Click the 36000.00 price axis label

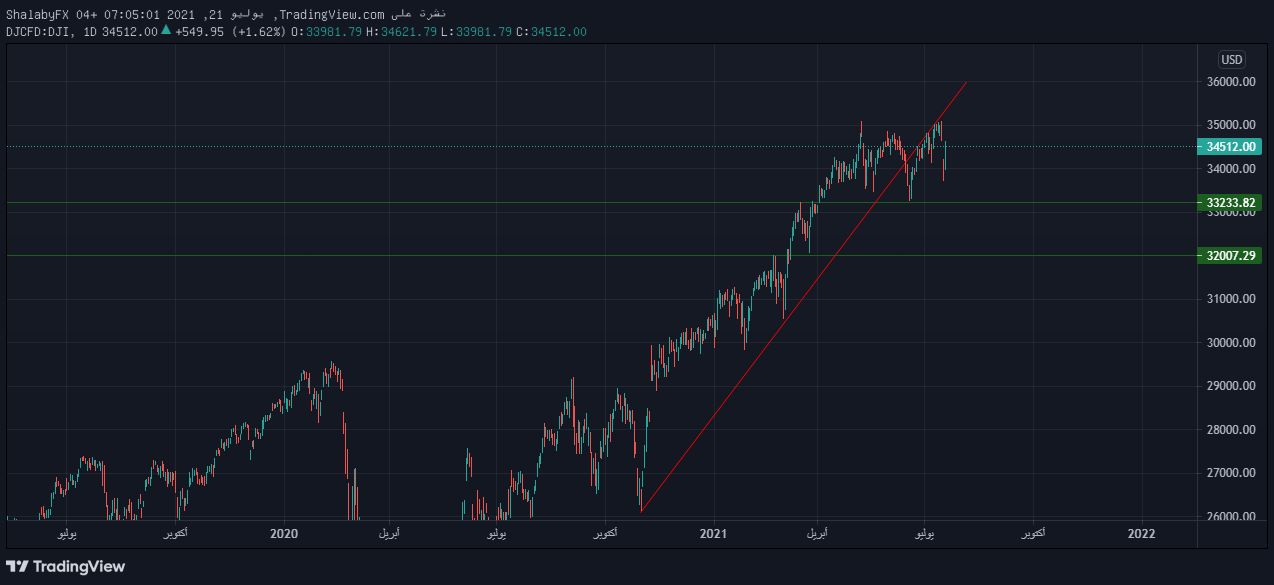(1231, 82)
